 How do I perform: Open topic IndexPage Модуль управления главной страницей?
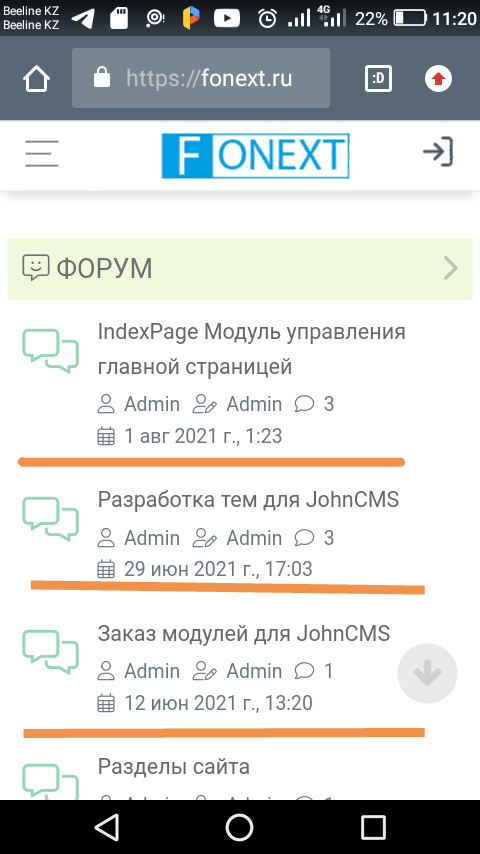(x=252, y=349)
